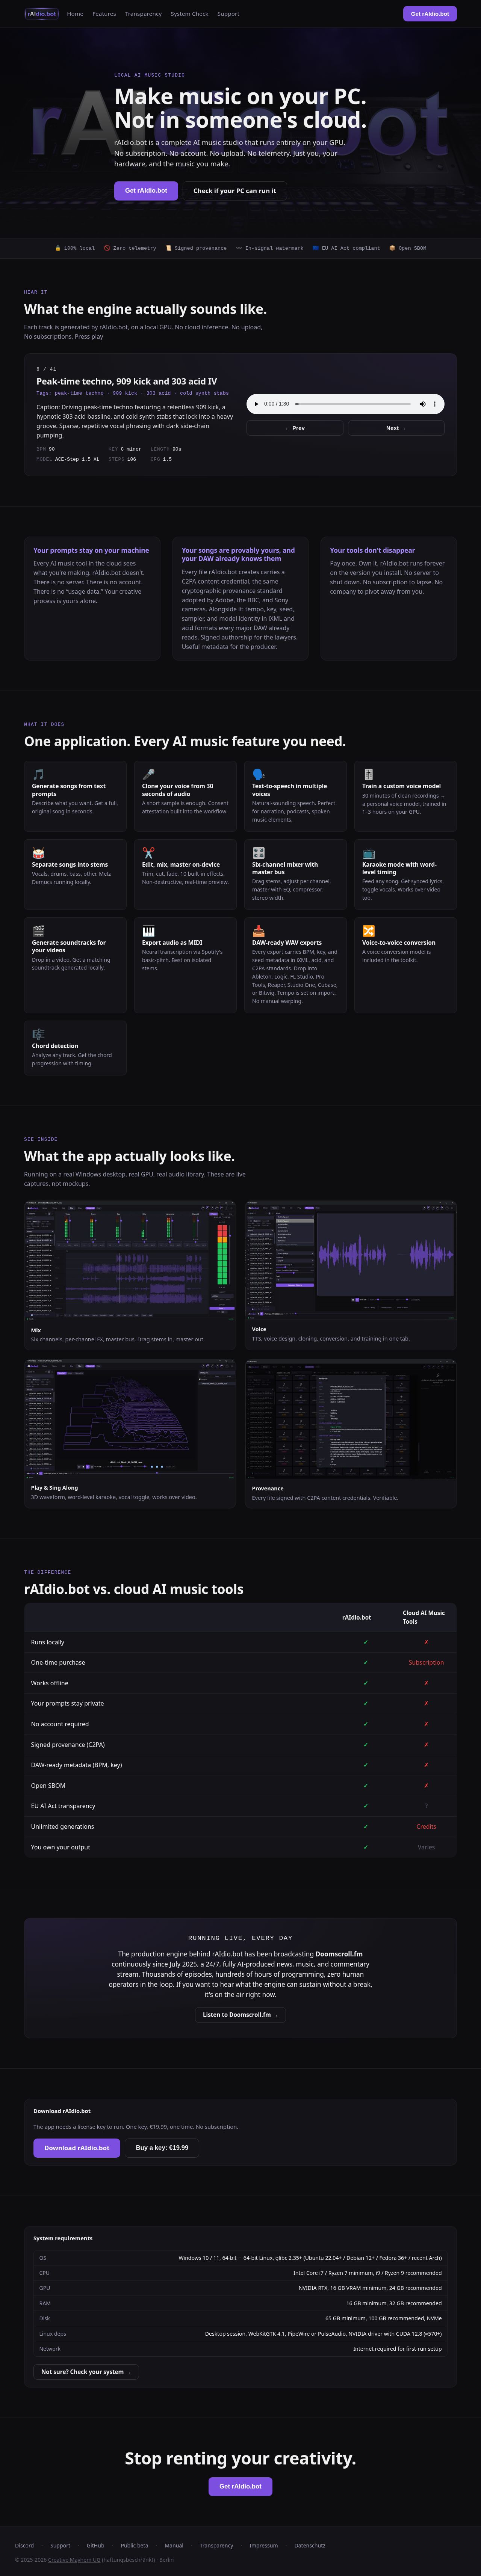The height and width of the screenshot is (2576, 481).
Task: Click the speaking head icon on Text-to-speech card
Action: tap(258, 774)
